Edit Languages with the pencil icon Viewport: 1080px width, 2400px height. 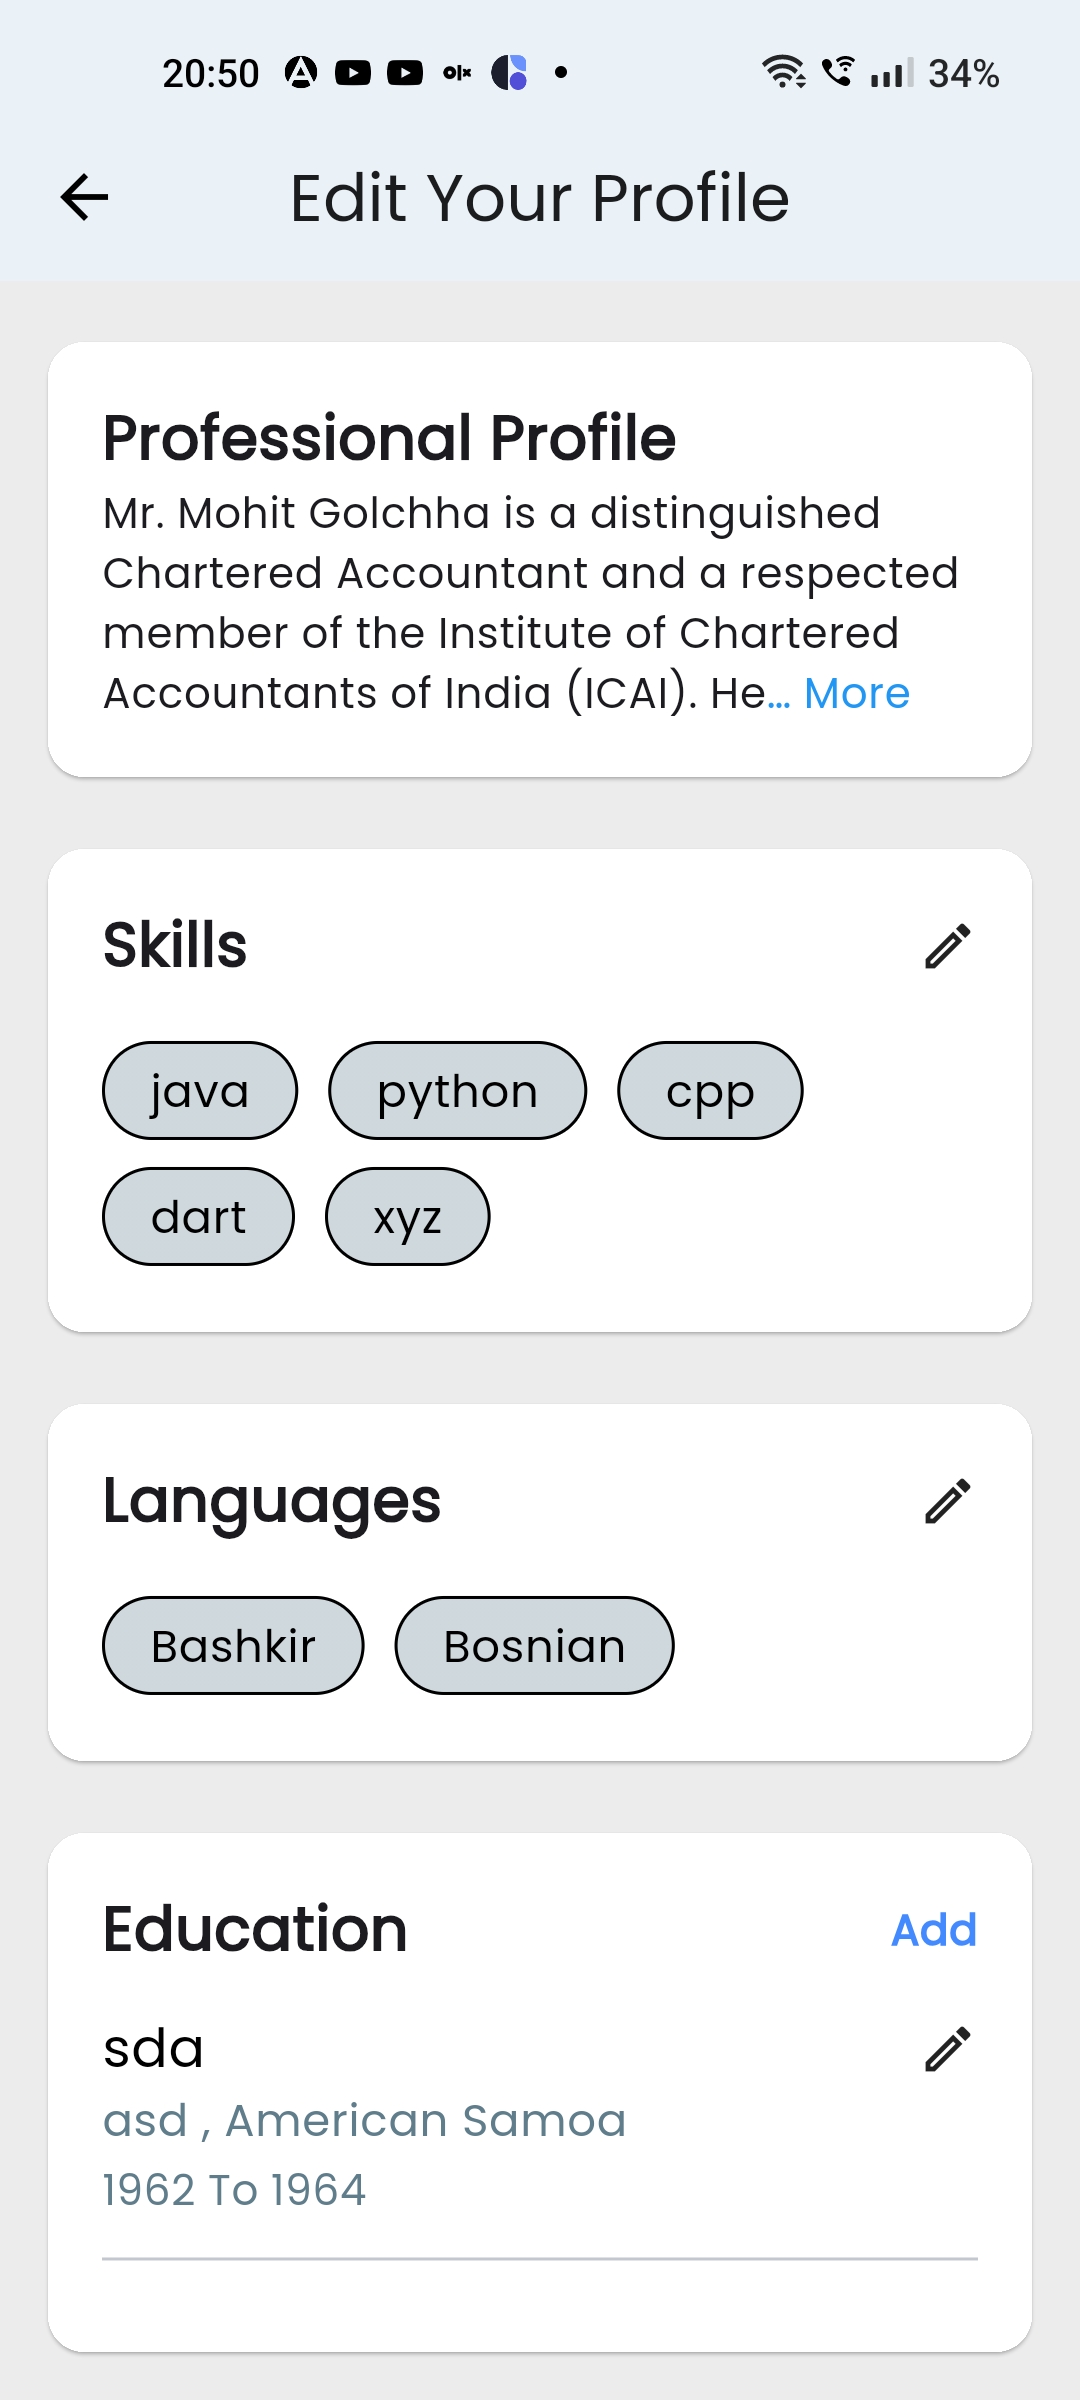(x=947, y=1501)
